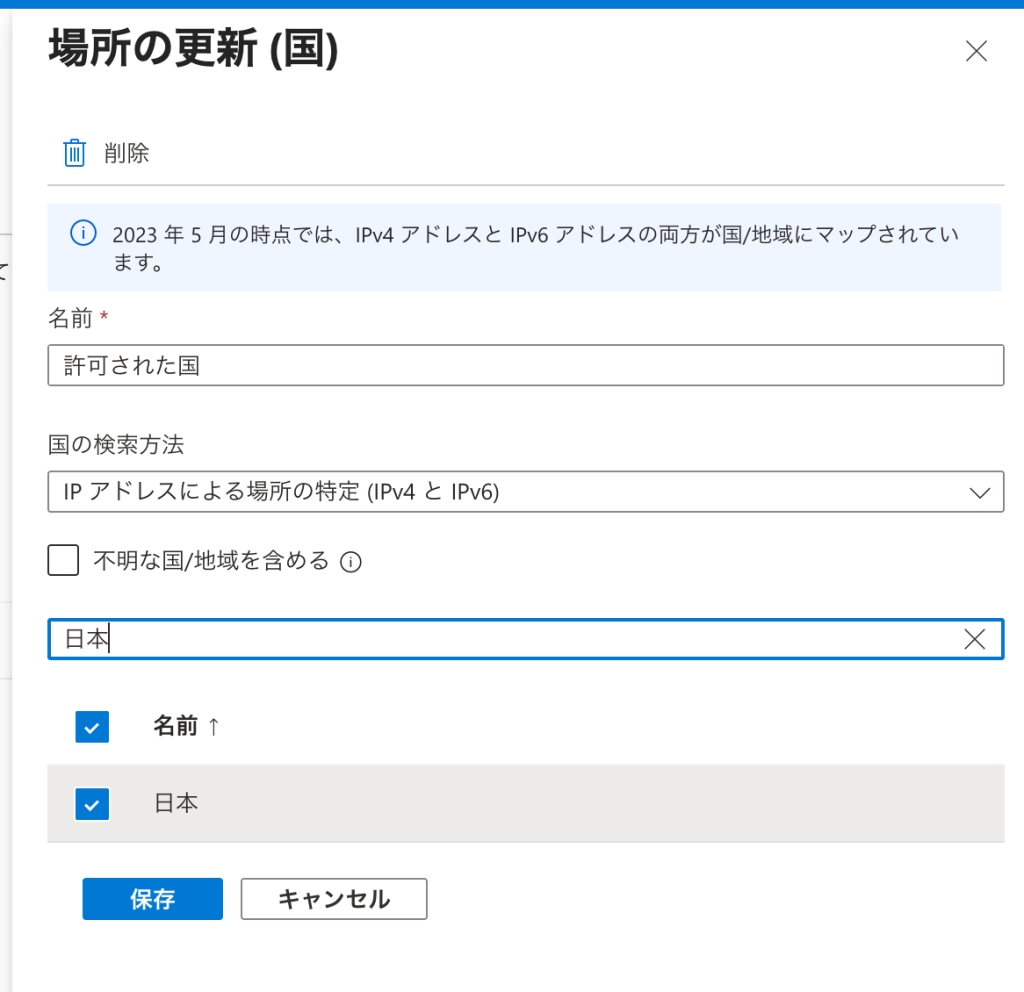Click the キャンセル button

click(x=333, y=899)
